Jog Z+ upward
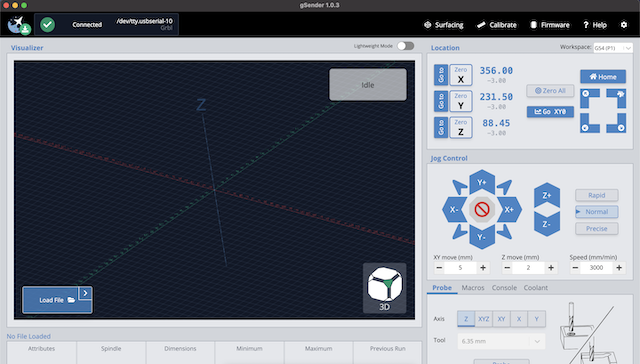The height and width of the screenshot is (364, 640). click(x=547, y=195)
